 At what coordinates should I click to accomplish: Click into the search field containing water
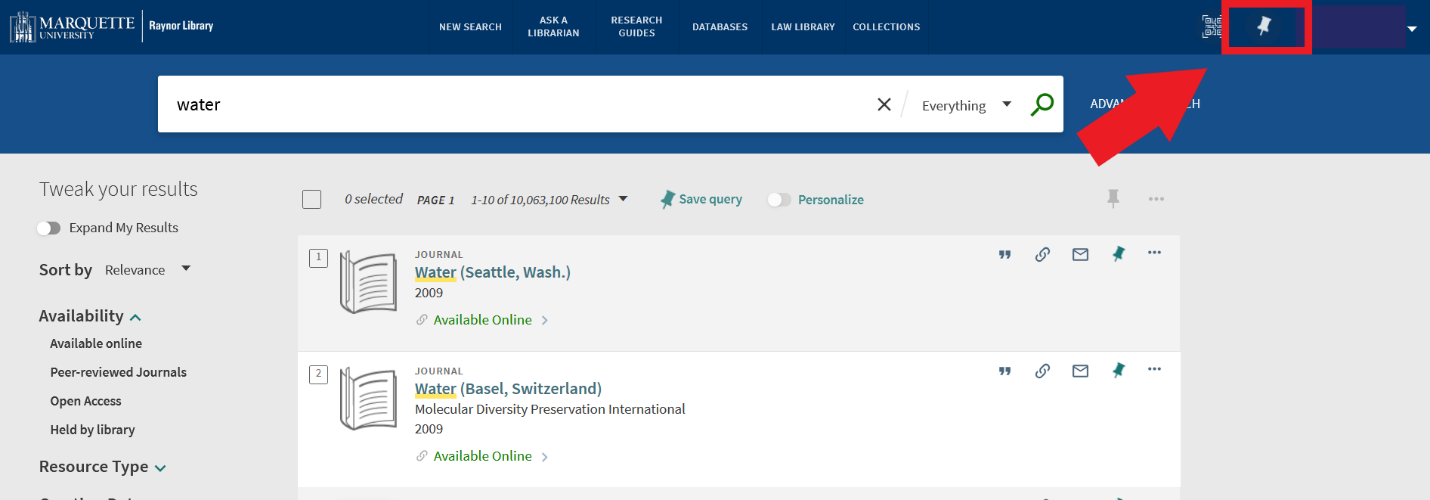point(500,104)
